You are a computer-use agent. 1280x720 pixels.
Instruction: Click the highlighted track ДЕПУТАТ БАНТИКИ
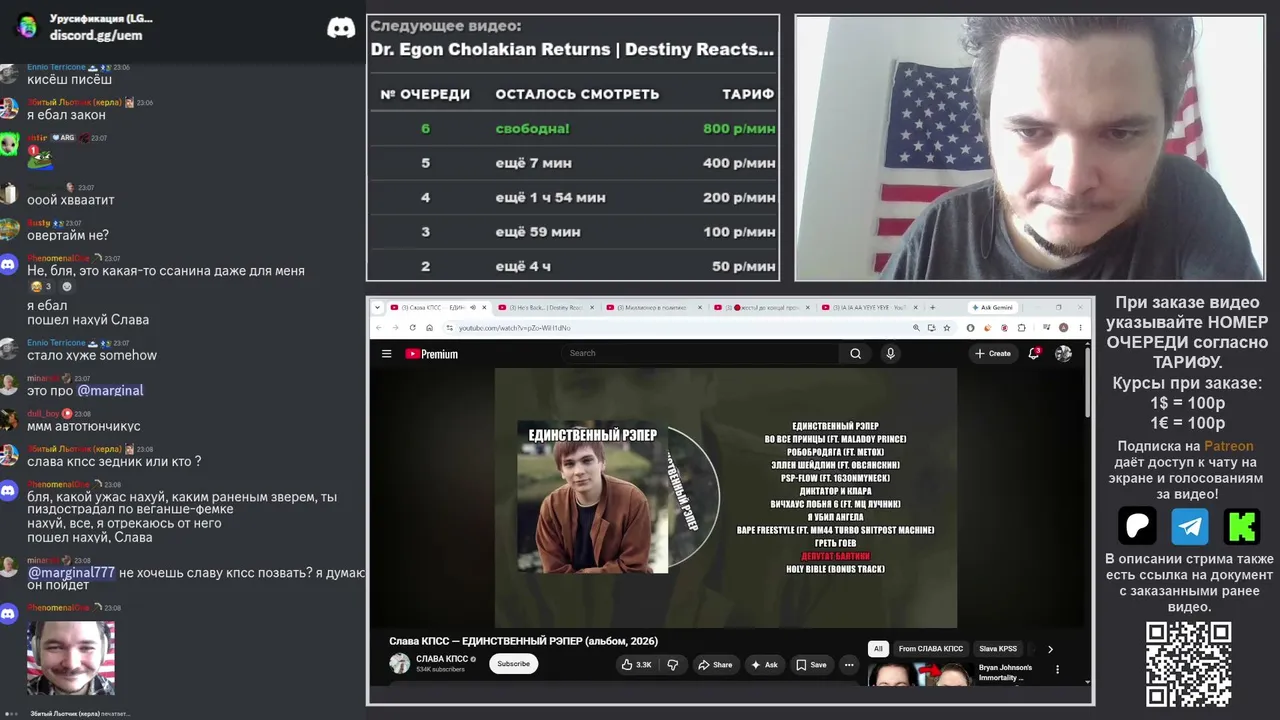tap(835, 556)
